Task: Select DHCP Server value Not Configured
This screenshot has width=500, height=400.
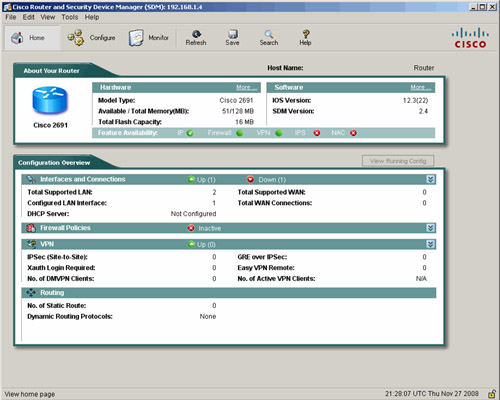Action: pos(193,214)
